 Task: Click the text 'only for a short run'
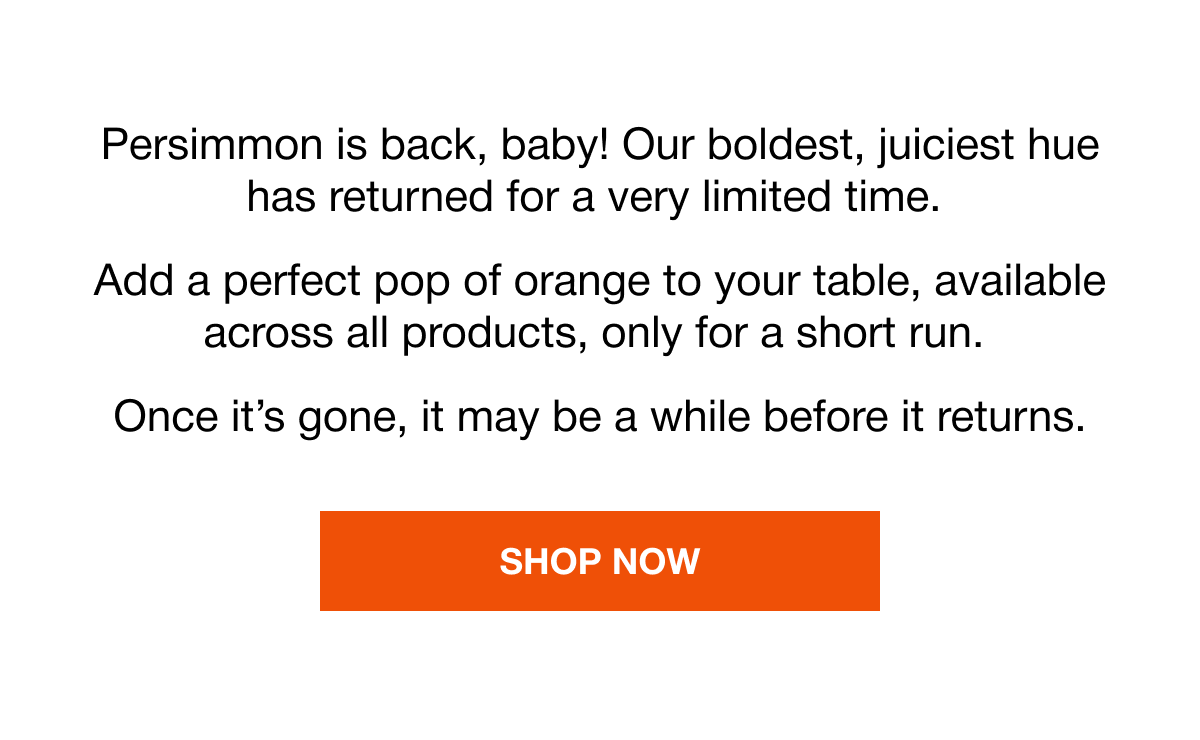point(790,332)
